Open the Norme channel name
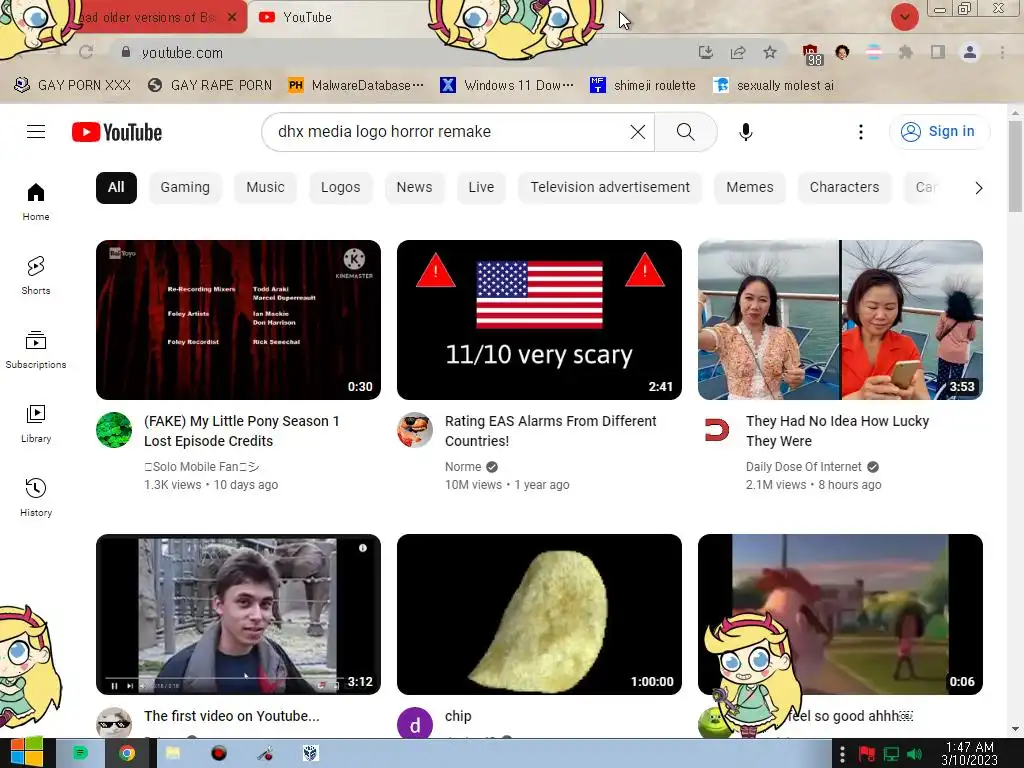1024x768 pixels. [x=463, y=467]
